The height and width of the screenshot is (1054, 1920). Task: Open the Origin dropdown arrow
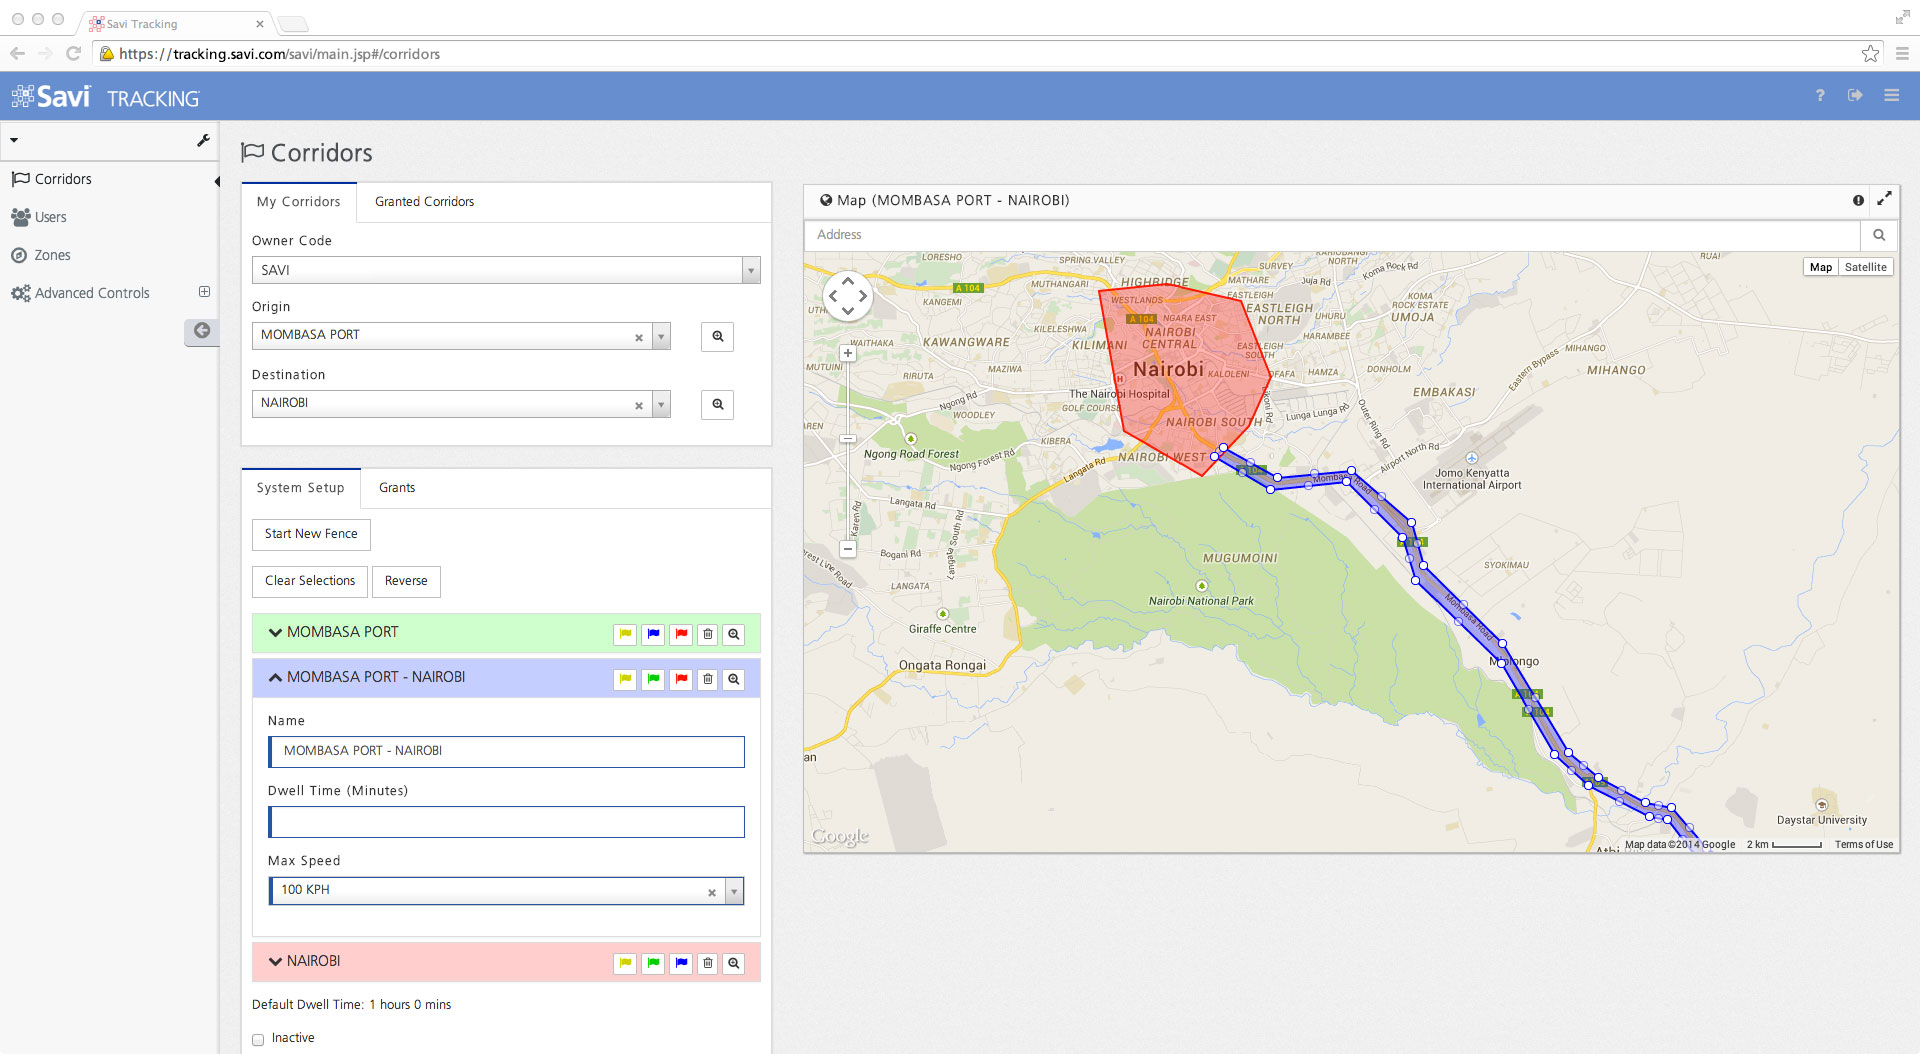coord(661,337)
